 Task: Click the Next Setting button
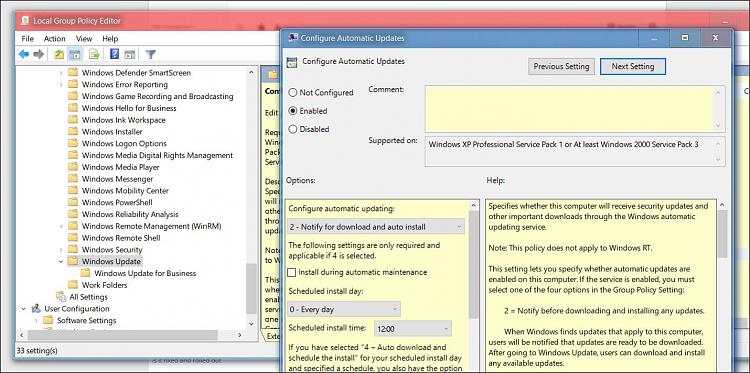coord(633,66)
